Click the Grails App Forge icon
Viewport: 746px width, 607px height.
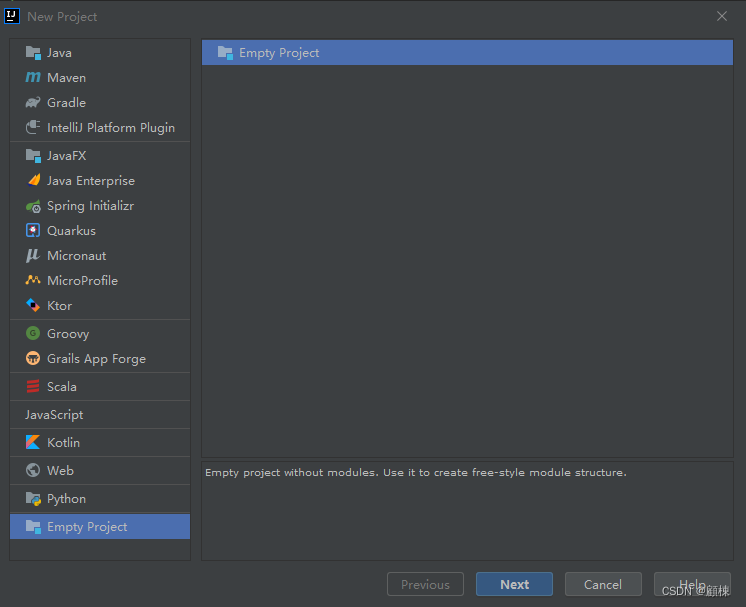point(33,359)
